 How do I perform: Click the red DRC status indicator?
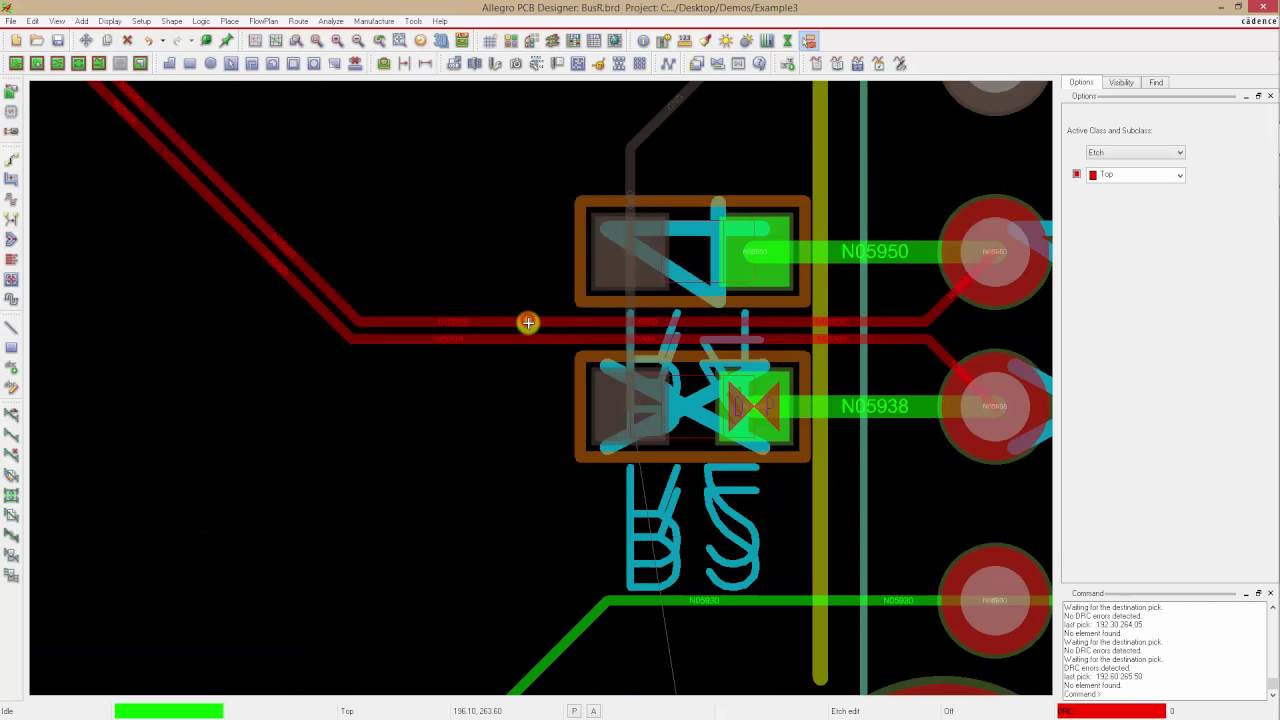pyautogui.click(x=1111, y=711)
